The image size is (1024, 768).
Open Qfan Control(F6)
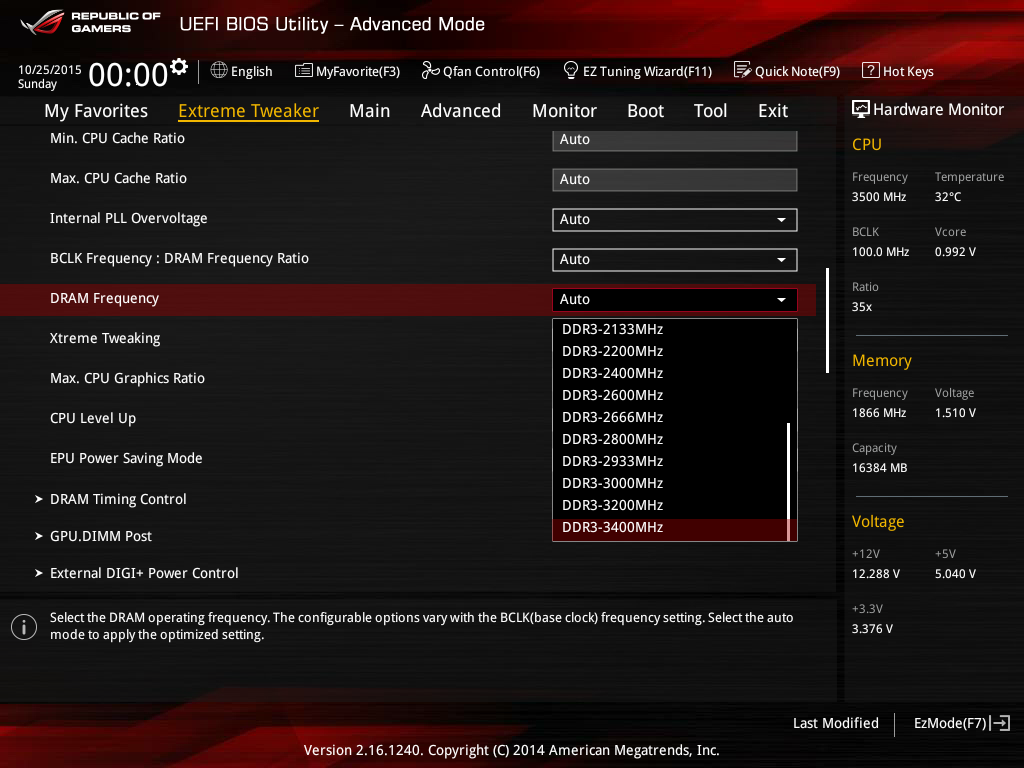(481, 71)
